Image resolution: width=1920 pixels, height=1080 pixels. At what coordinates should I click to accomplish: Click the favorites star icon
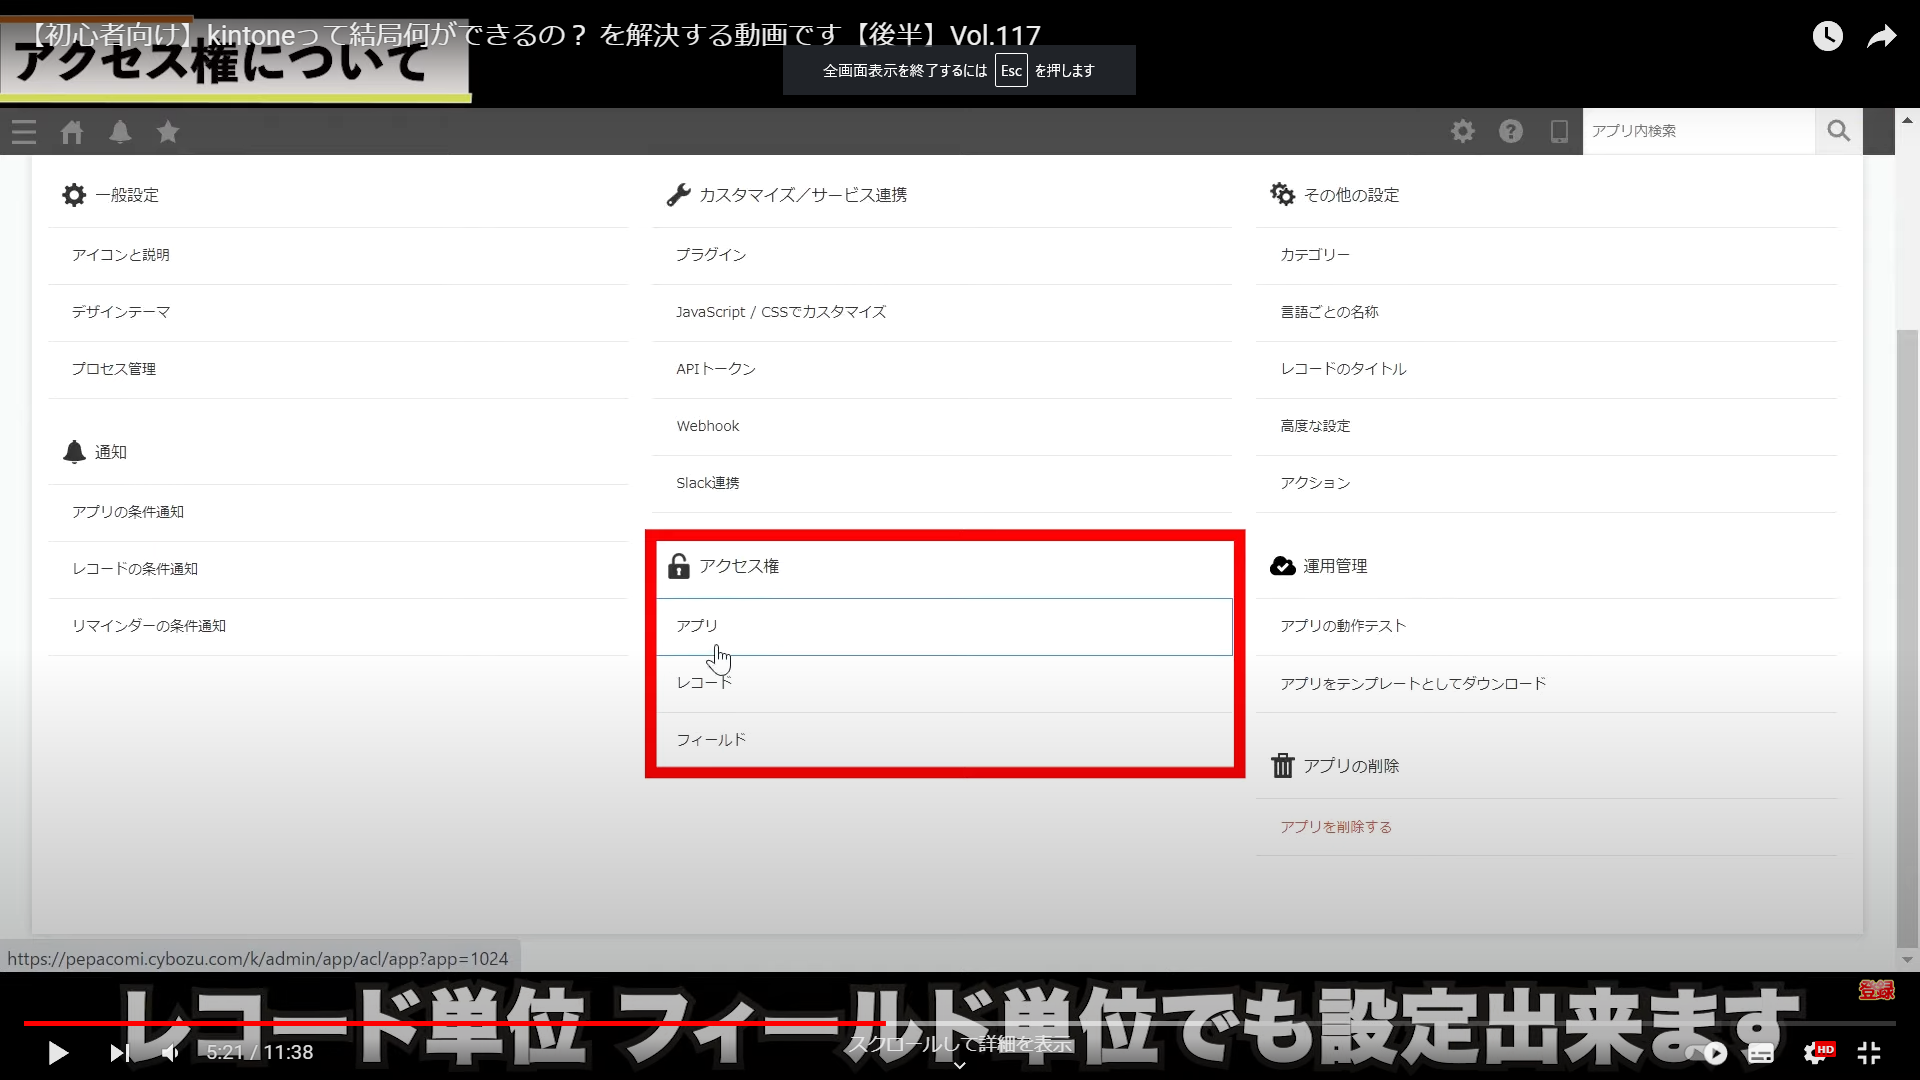point(168,132)
